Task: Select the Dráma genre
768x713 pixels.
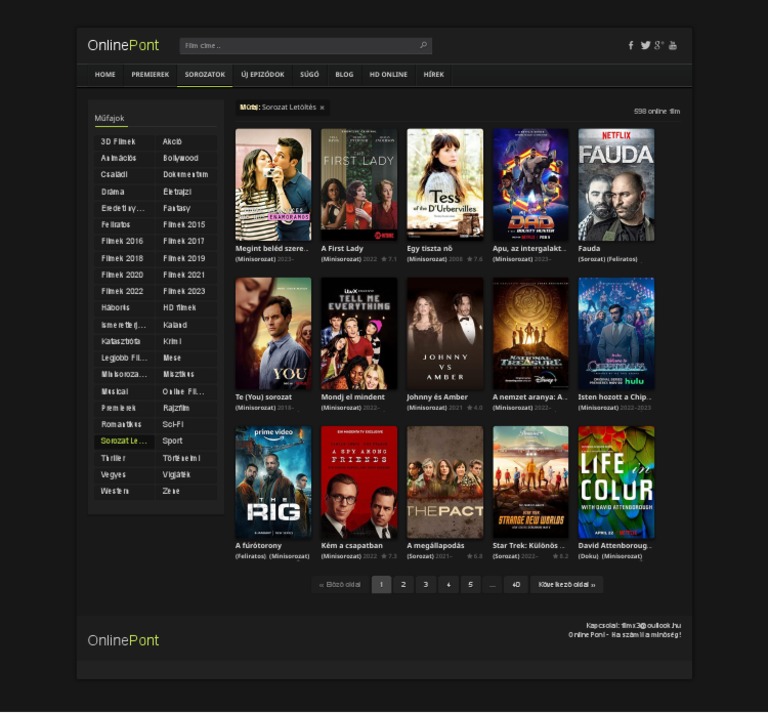Action: pos(124,192)
